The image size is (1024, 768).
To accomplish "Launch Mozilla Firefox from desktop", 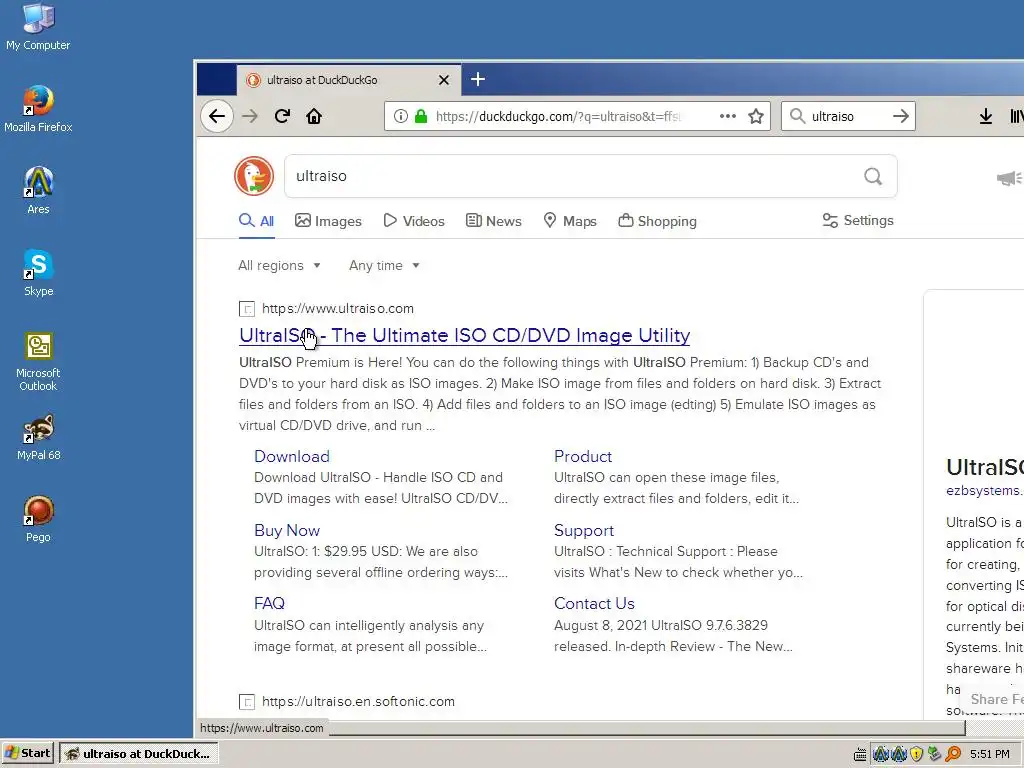I will 38,108.
